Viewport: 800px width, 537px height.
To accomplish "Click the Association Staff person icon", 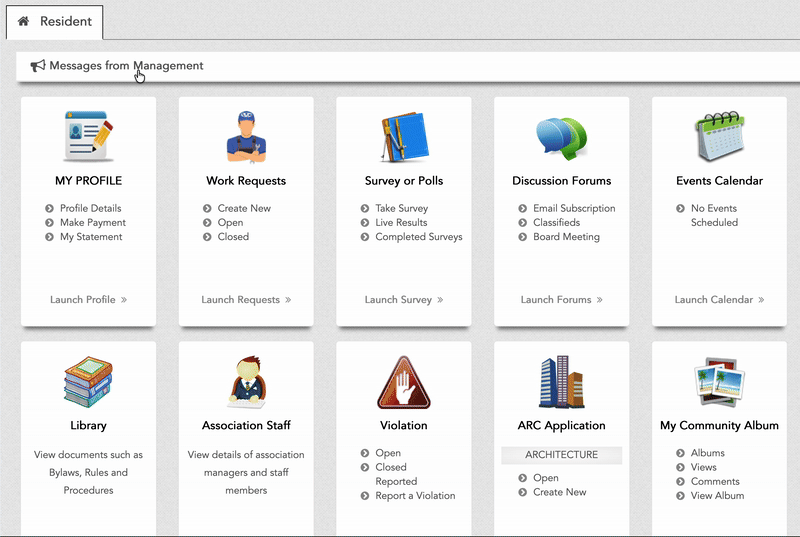I will (x=246, y=383).
